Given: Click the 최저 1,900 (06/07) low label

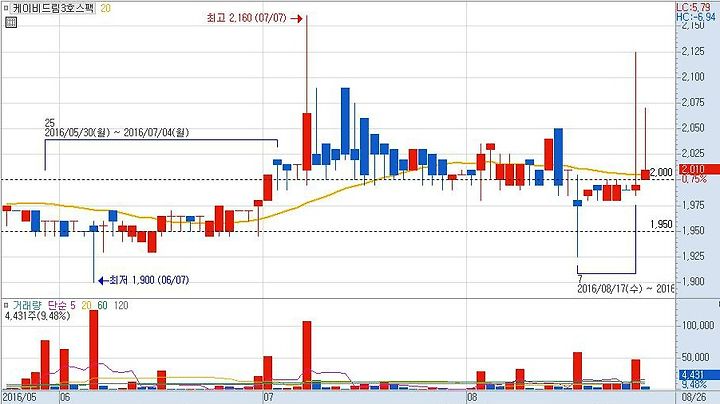Looking at the screenshot, I should pos(149,280).
